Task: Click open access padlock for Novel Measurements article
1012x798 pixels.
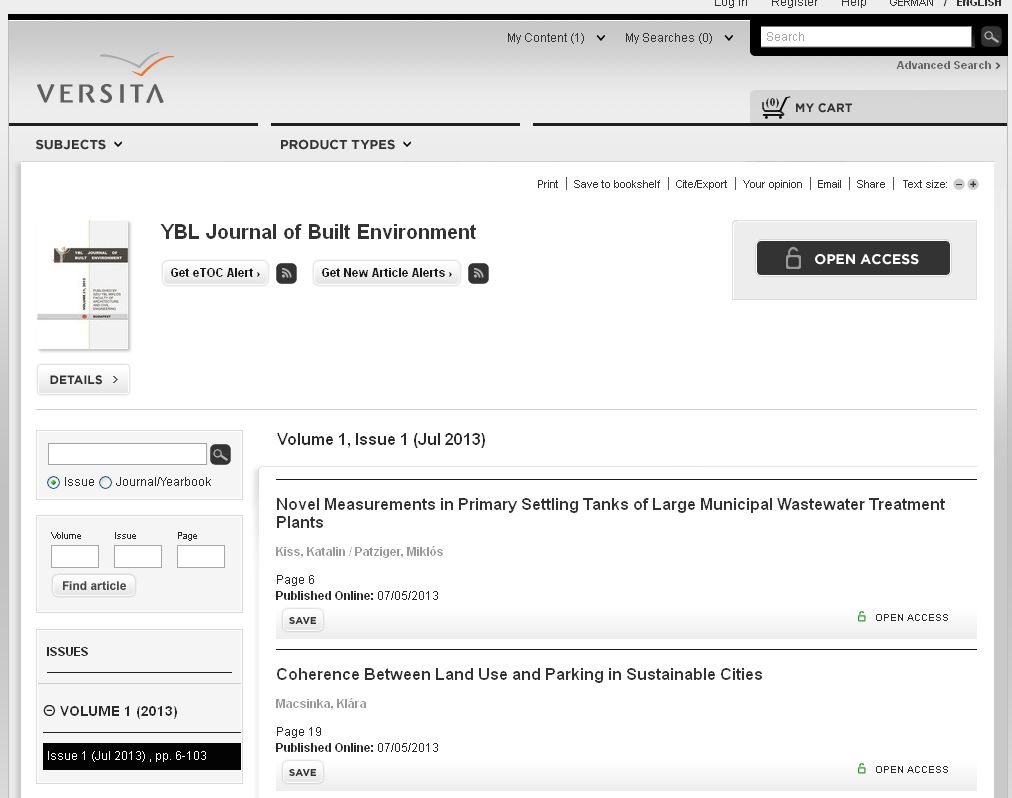Action: 862,617
